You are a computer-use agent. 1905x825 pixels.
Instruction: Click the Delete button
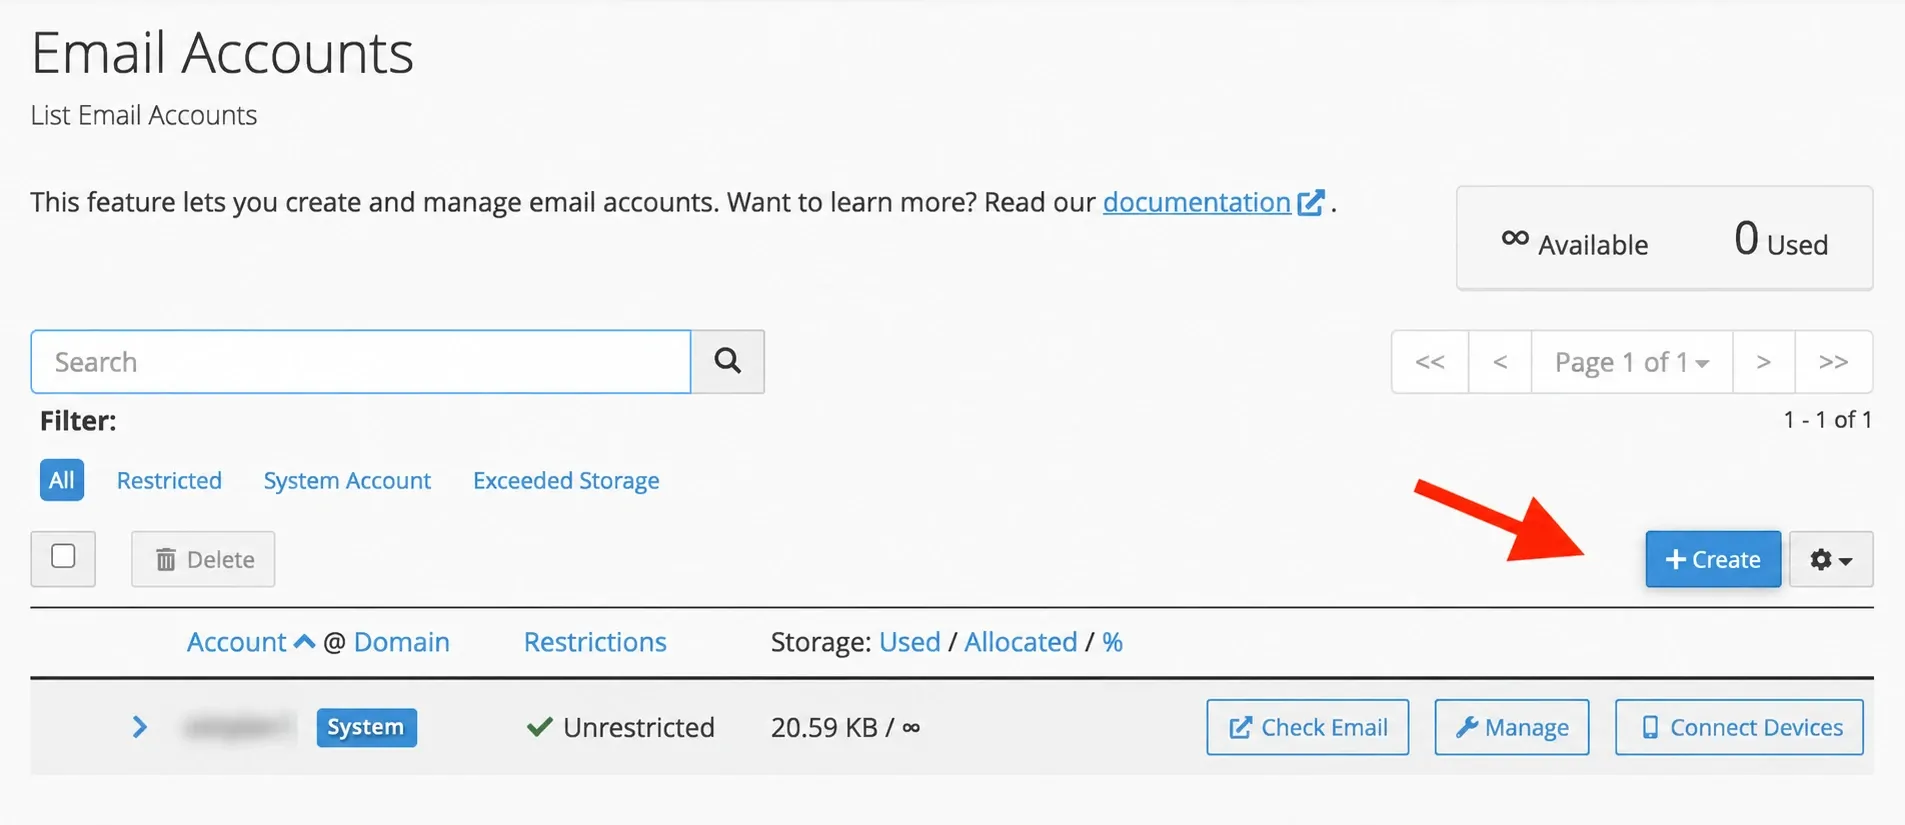click(x=203, y=559)
